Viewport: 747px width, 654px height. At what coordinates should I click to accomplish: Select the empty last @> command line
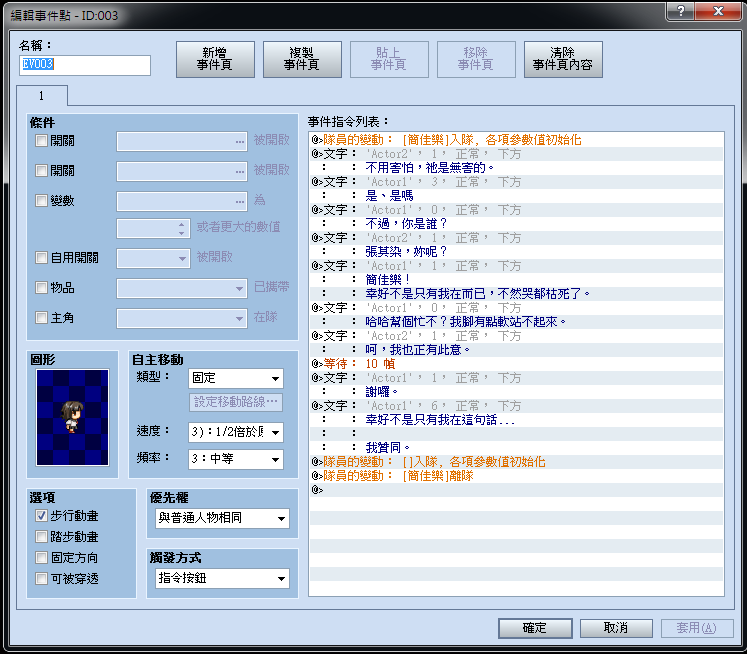[x=516, y=490]
